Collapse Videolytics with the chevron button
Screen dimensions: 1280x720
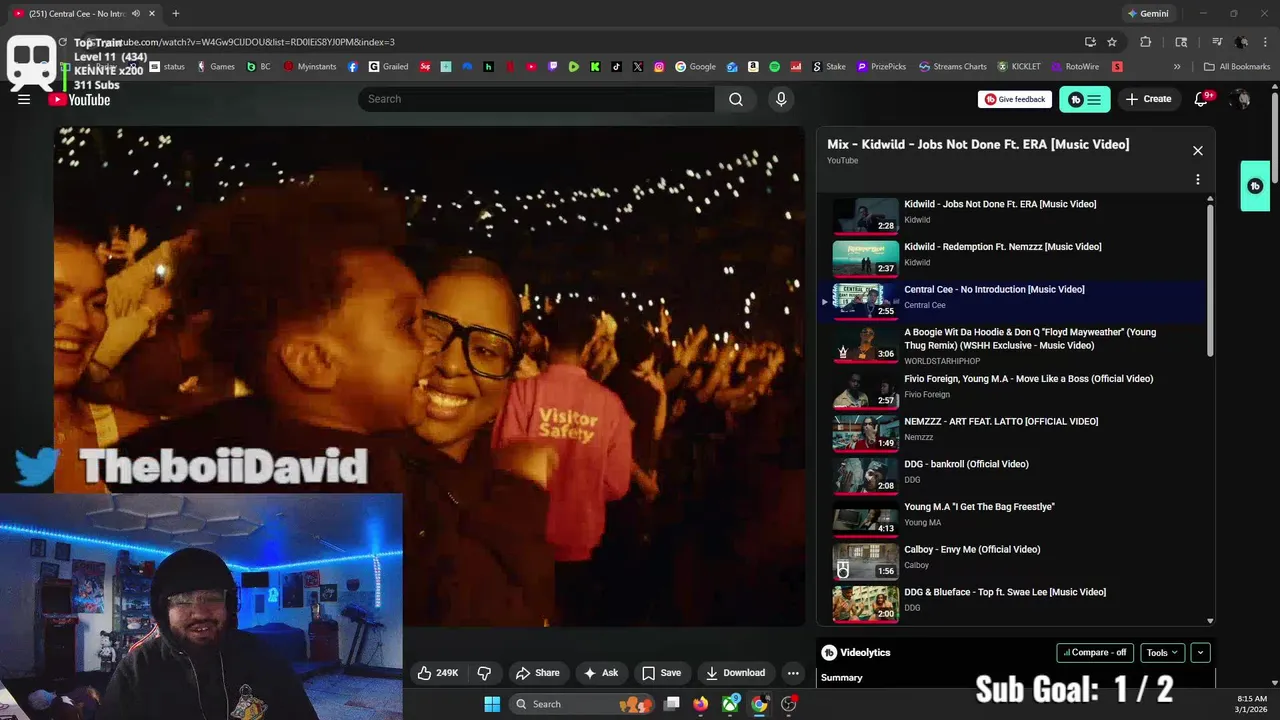pyautogui.click(x=1200, y=653)
